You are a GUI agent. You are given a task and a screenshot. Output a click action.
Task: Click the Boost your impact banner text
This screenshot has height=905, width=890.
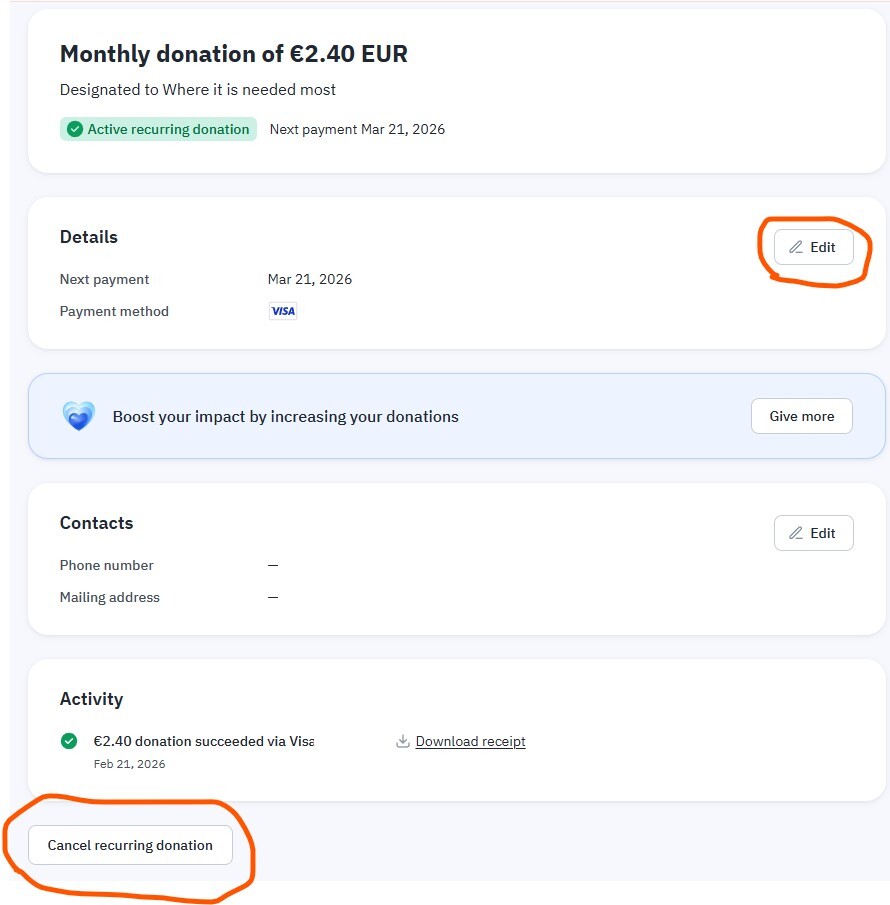pyautogui.click(x=286, y=416)
